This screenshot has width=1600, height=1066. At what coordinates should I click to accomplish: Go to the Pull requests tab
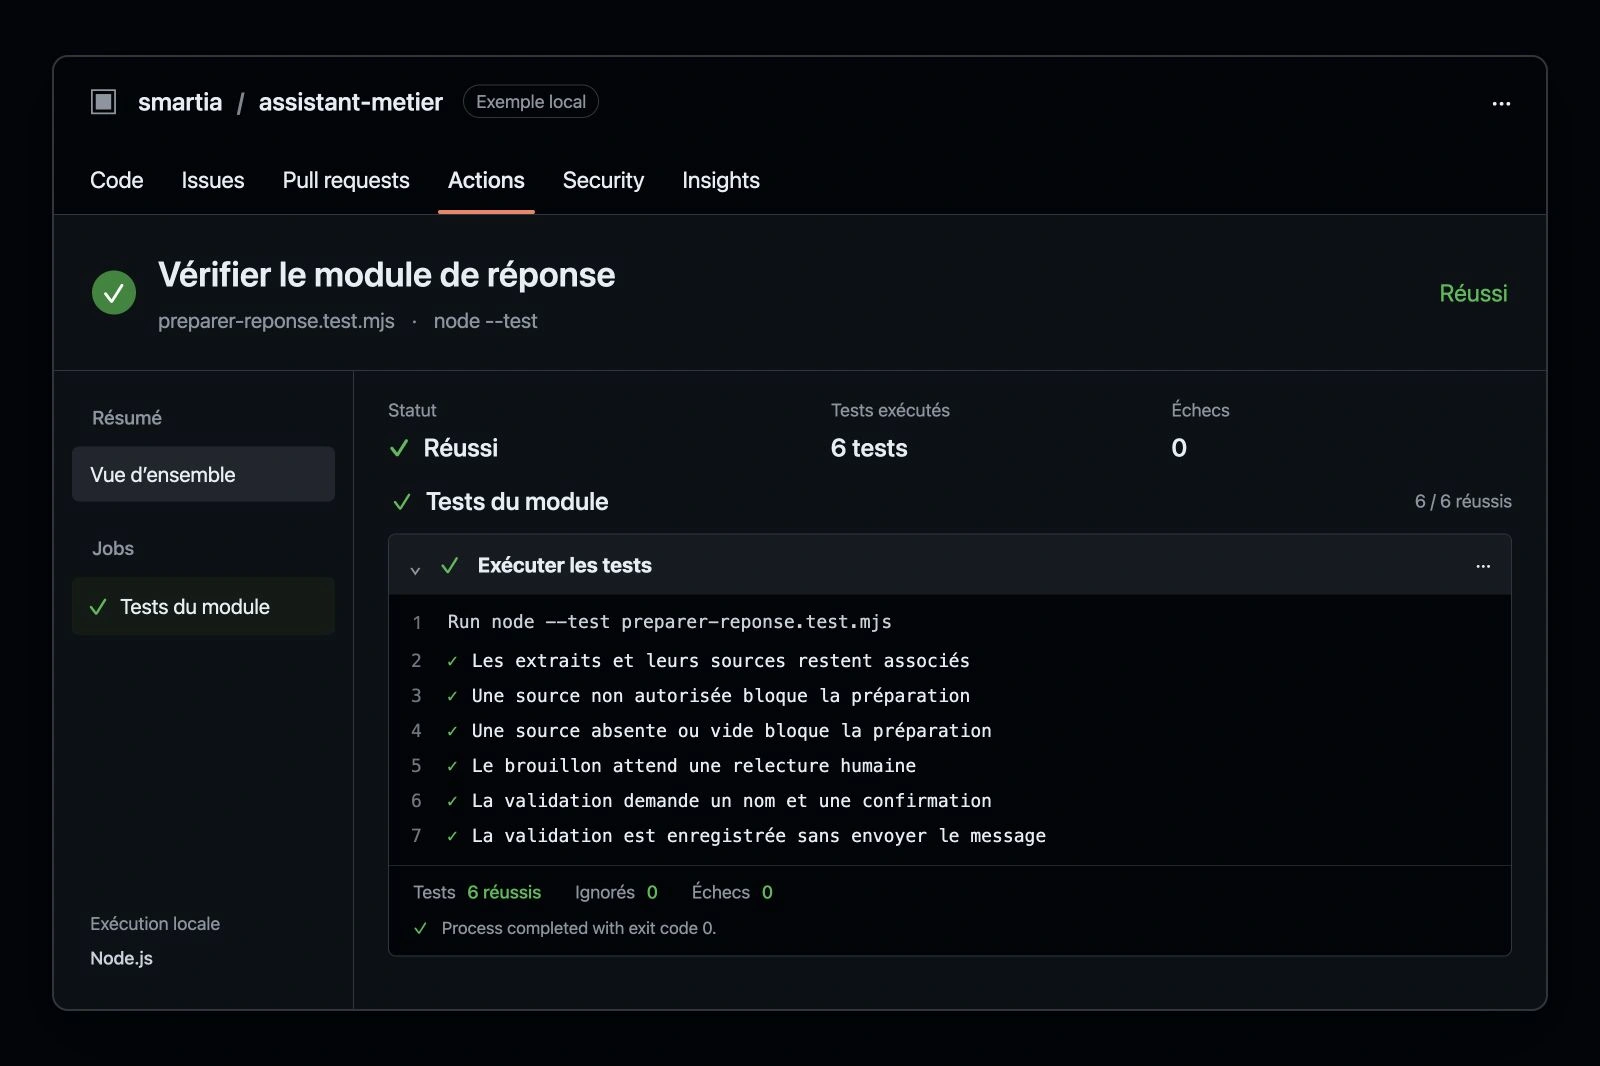pyautogui.click(x=346, y=181)
